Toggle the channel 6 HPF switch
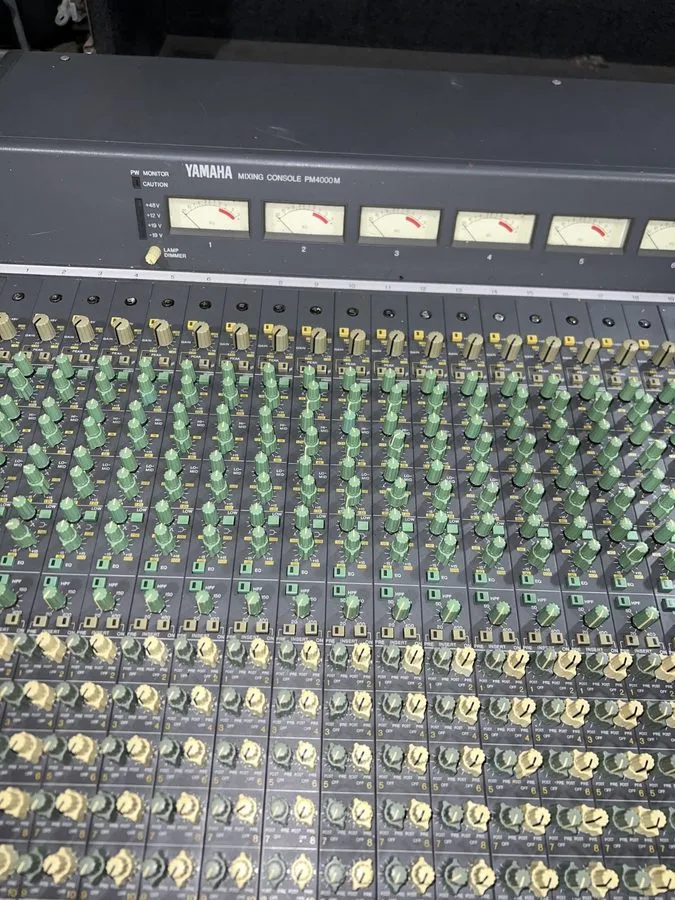This screenshot has height=900, width=675. pyautogui.click(x=148, y=584)
